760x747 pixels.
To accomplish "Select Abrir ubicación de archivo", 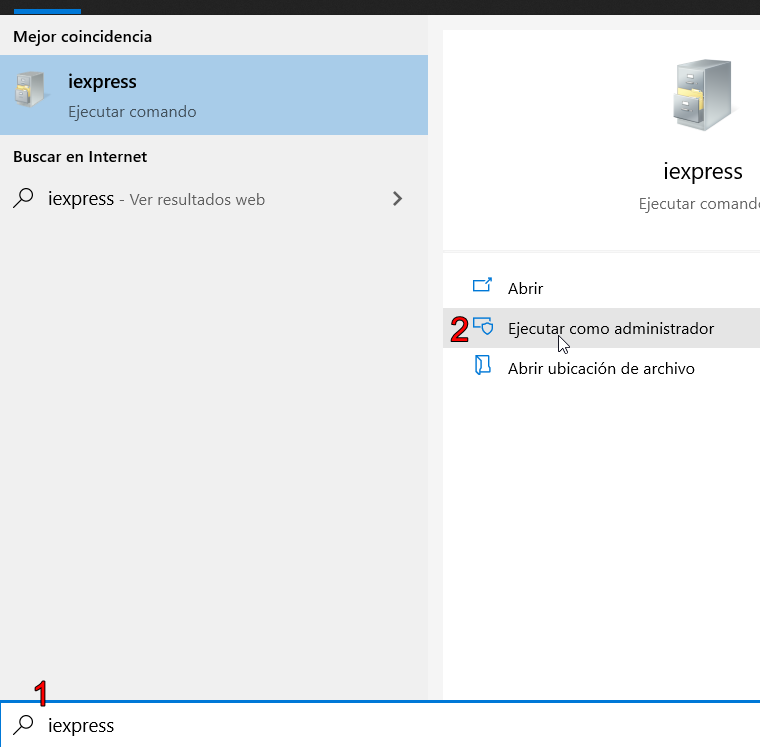I will [601, 368].
